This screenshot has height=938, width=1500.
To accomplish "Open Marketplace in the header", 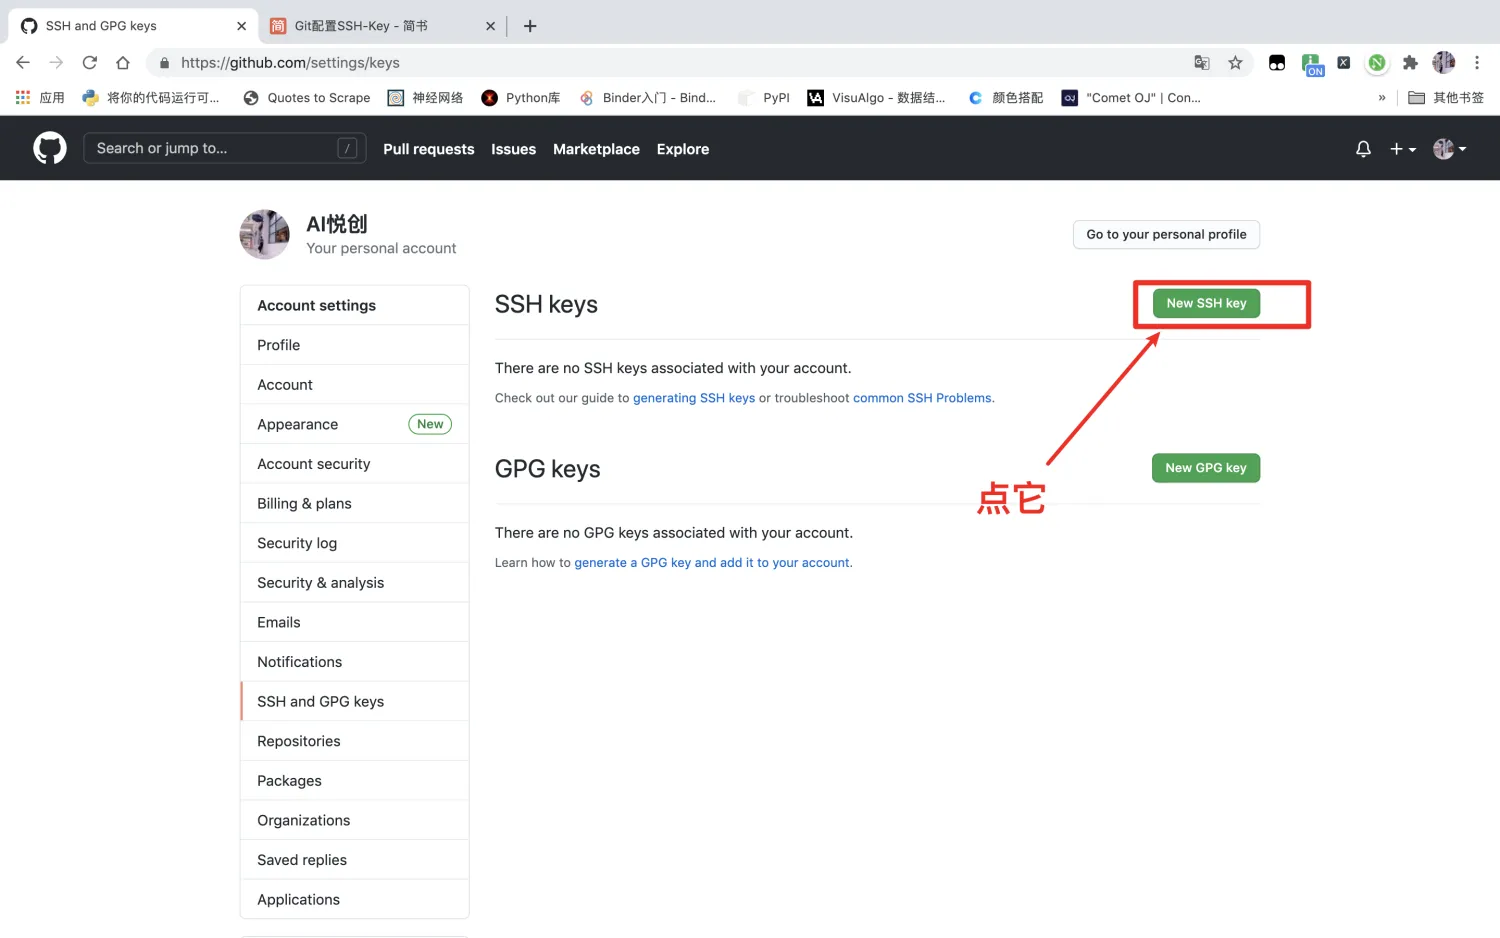I will pyautogui.click(x=596, y=149).
